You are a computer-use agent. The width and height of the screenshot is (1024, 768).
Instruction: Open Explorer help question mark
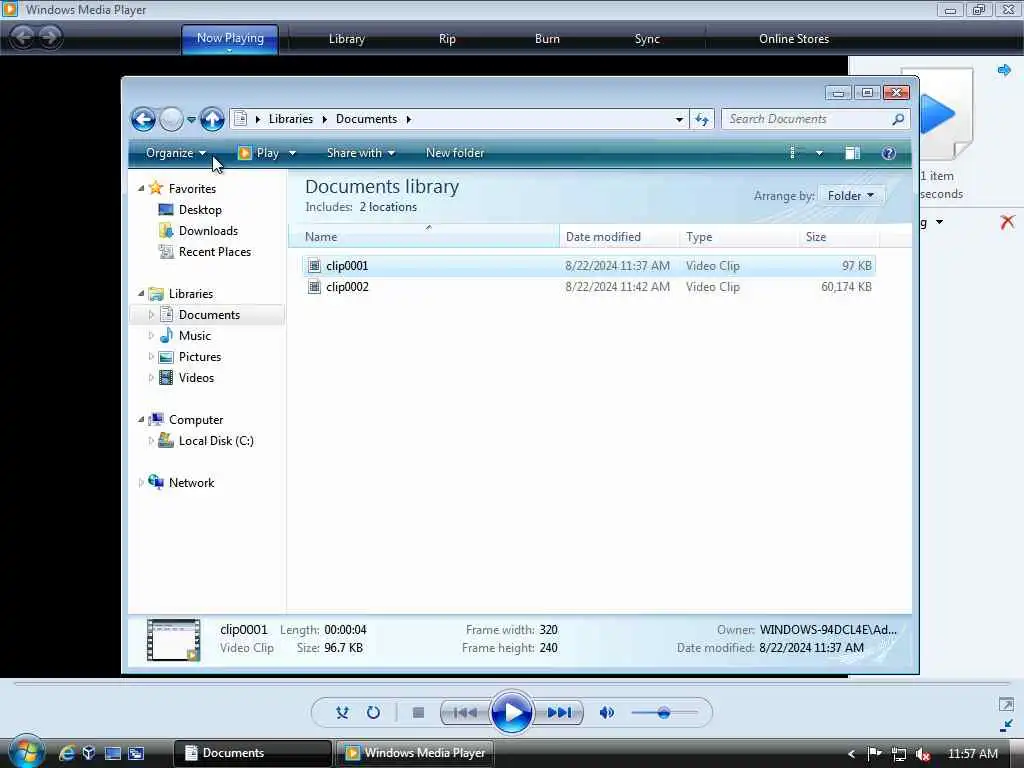888,153
